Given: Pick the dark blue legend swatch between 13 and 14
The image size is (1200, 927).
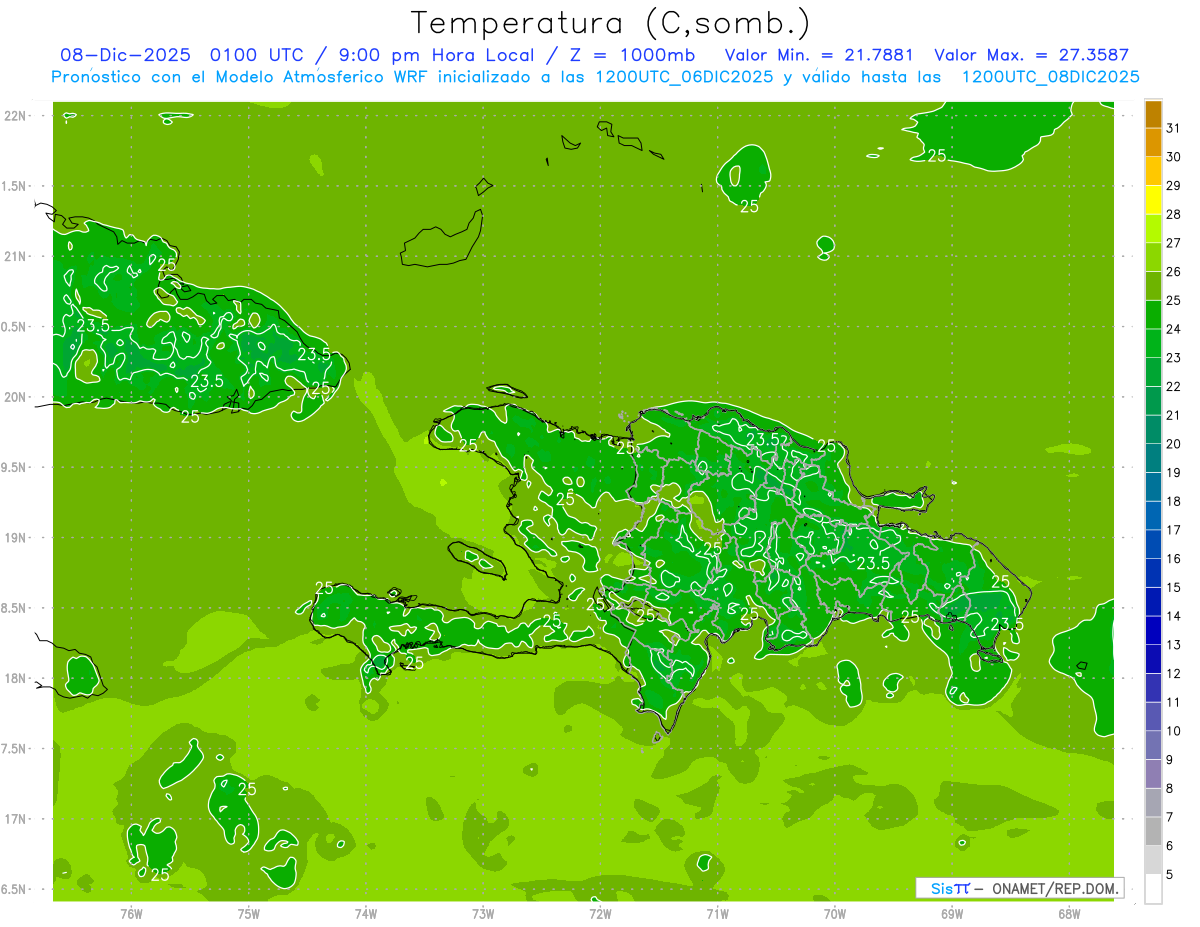Looking at the screenshot, I should (x=1153, y=630).
